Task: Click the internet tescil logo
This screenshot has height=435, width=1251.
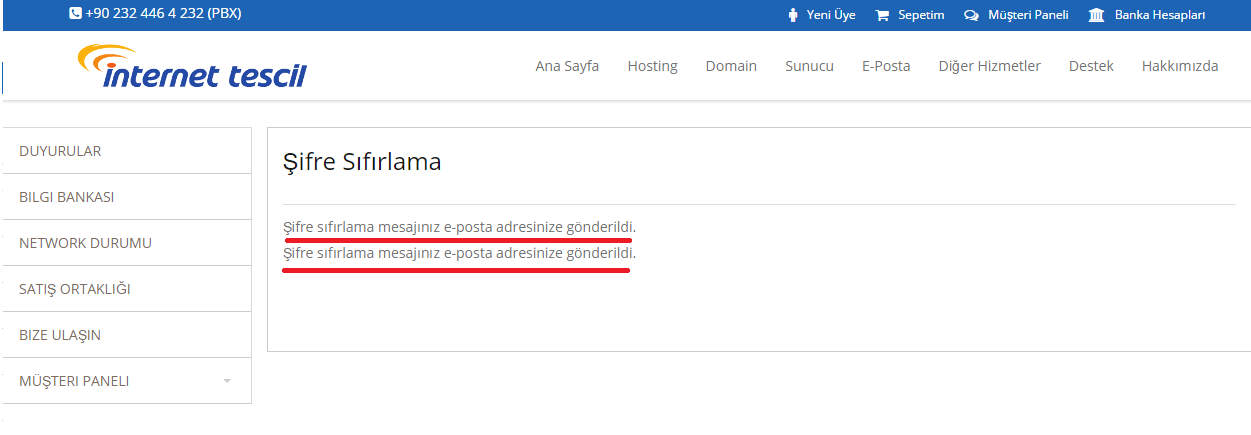Action: tap(192, 66)
